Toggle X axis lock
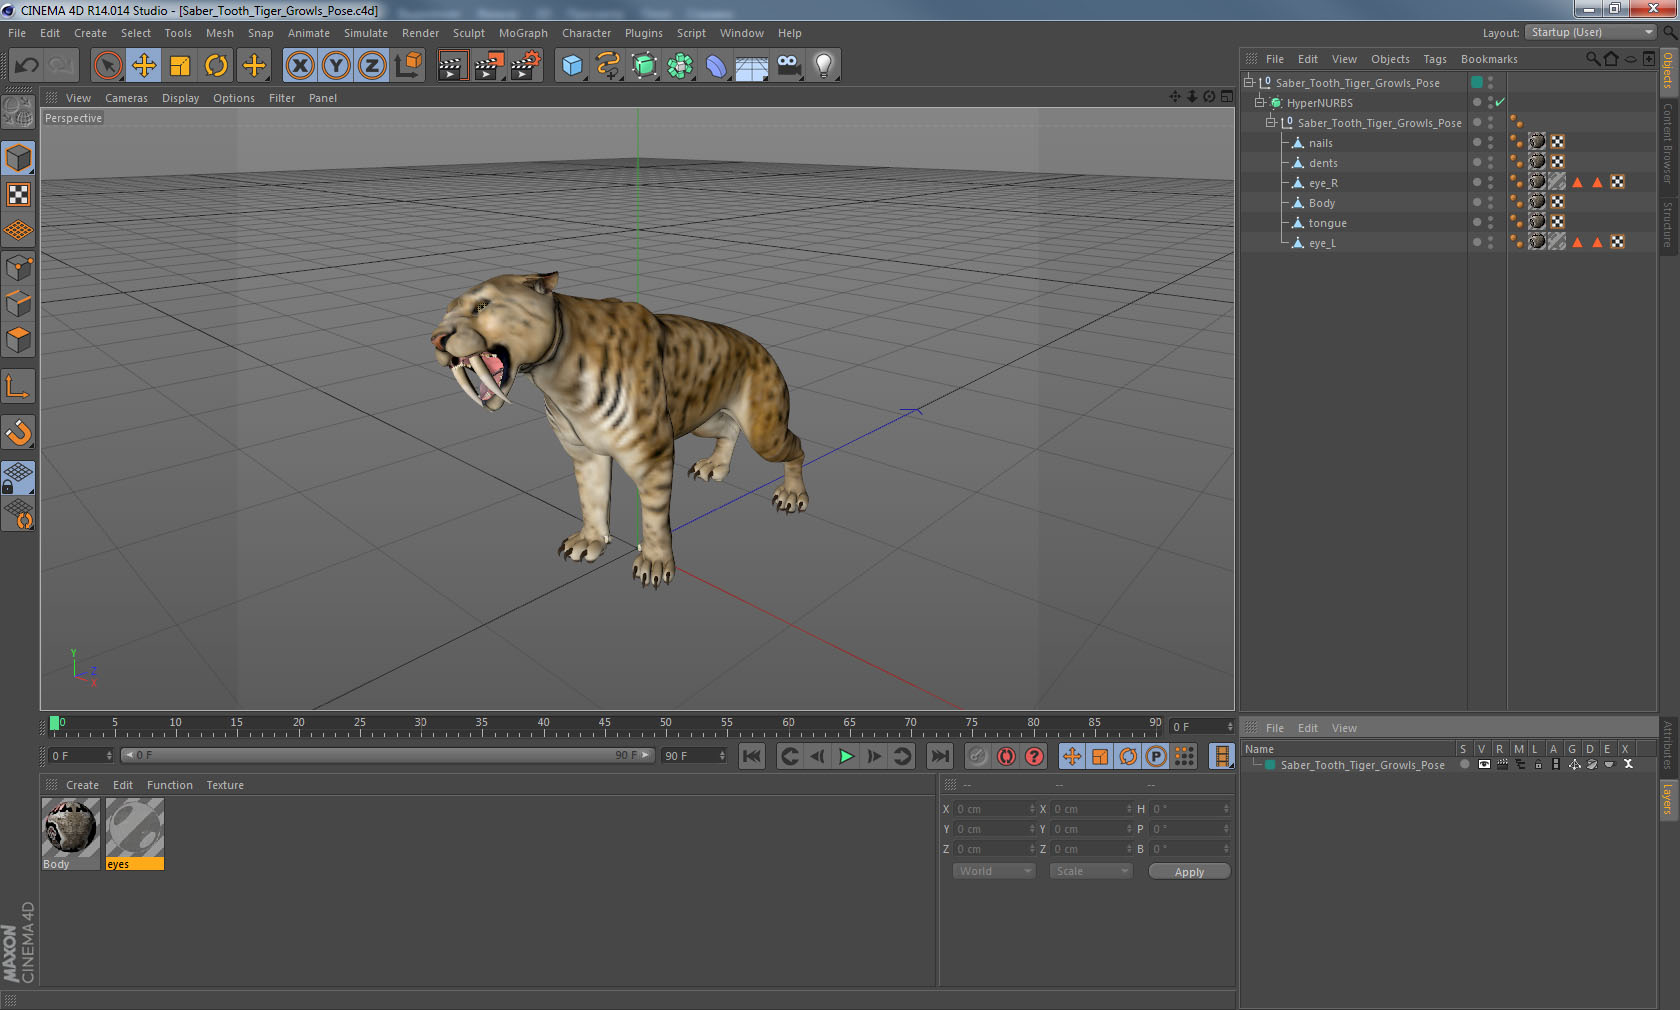The width and height of the screenshot is (1680, 1010). coord(299,66)
